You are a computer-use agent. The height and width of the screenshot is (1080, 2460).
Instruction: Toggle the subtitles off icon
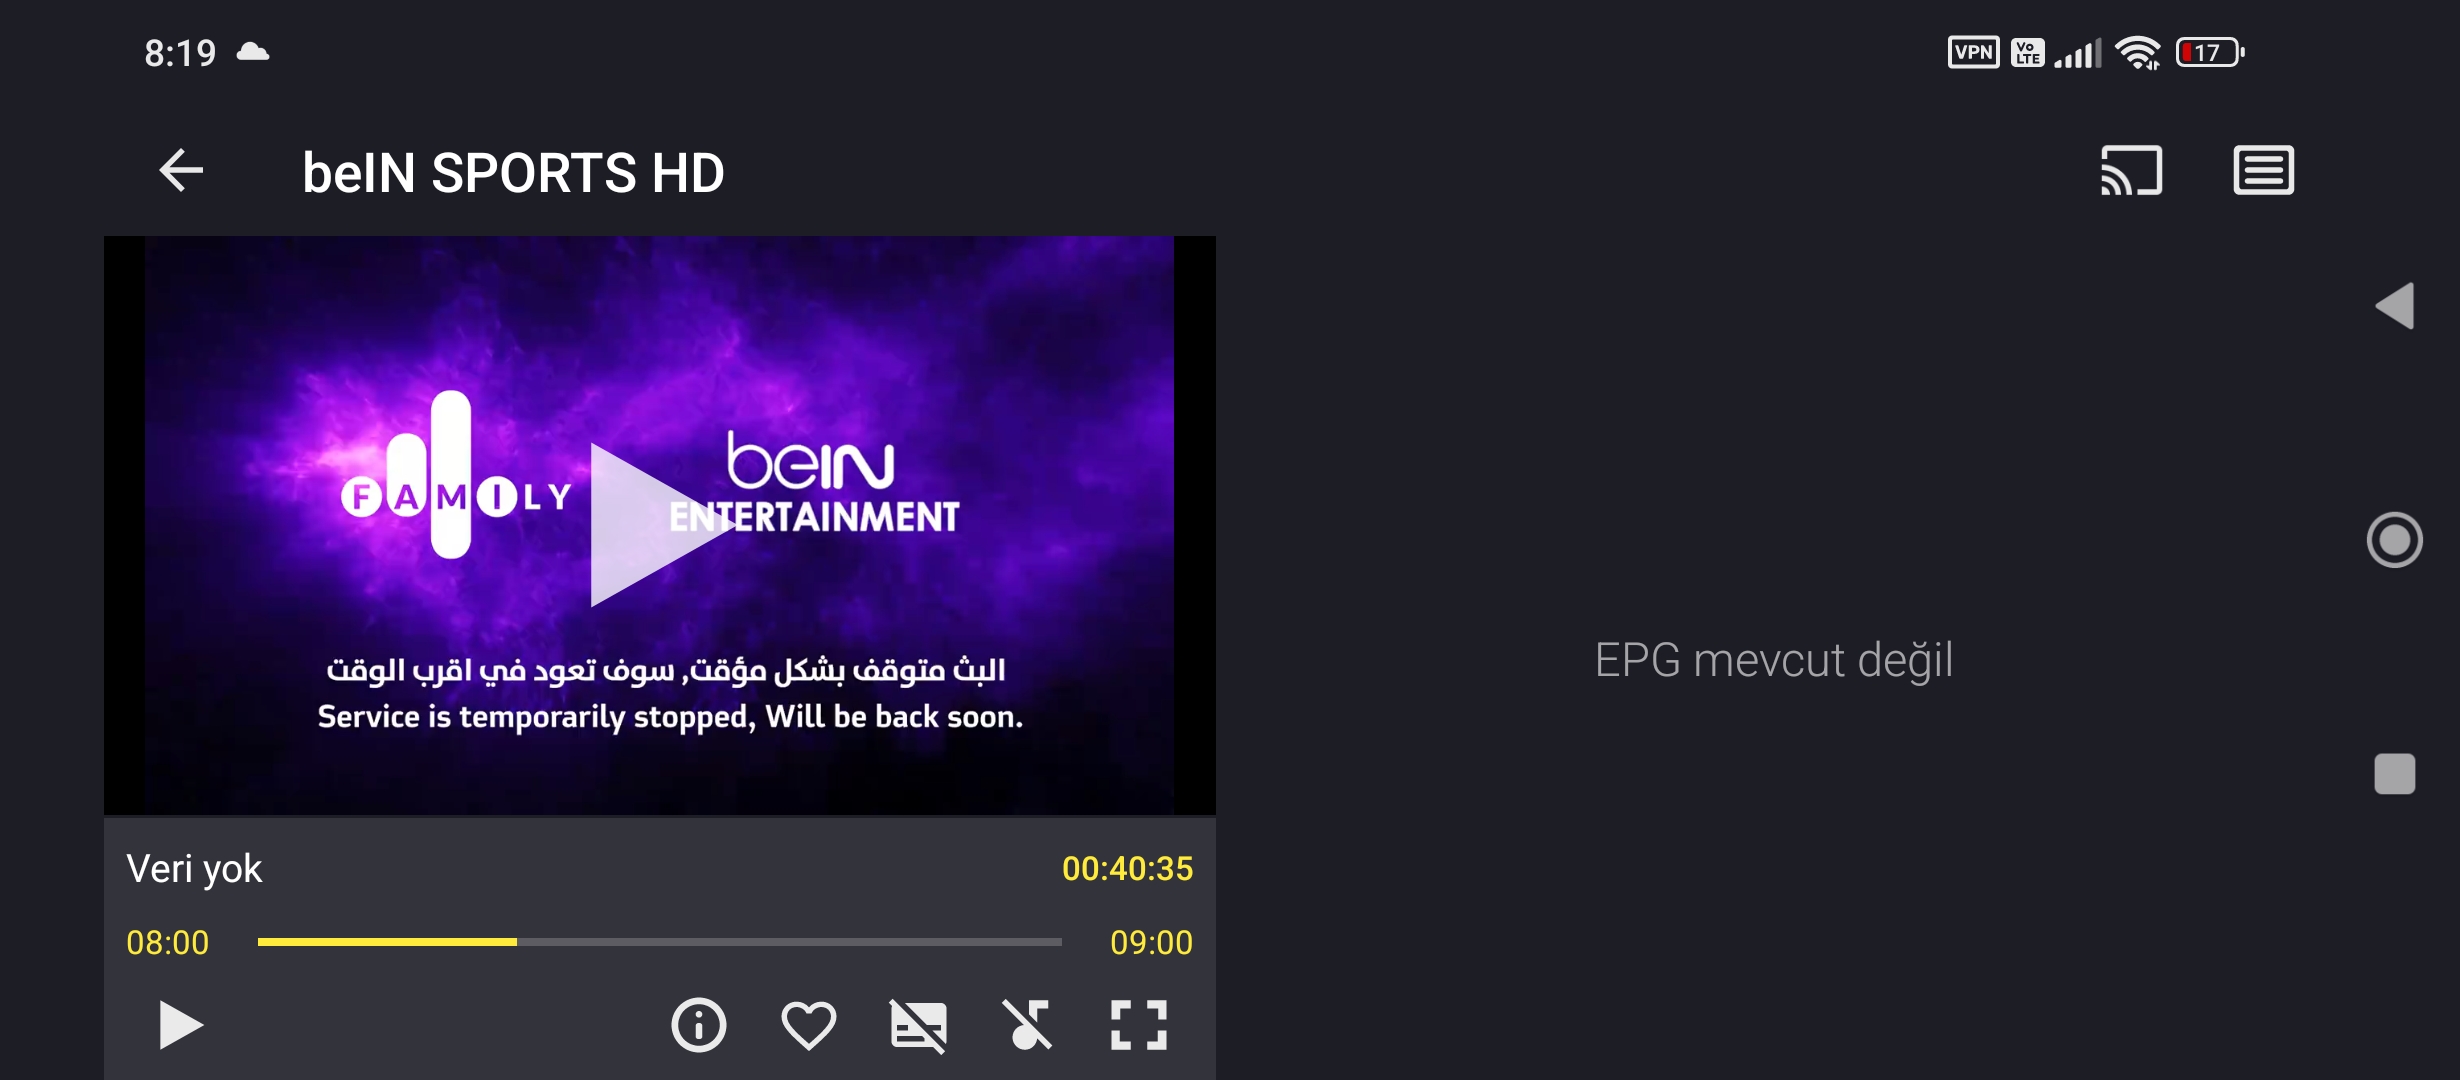pyautogui.click(x=918, y=1025)
